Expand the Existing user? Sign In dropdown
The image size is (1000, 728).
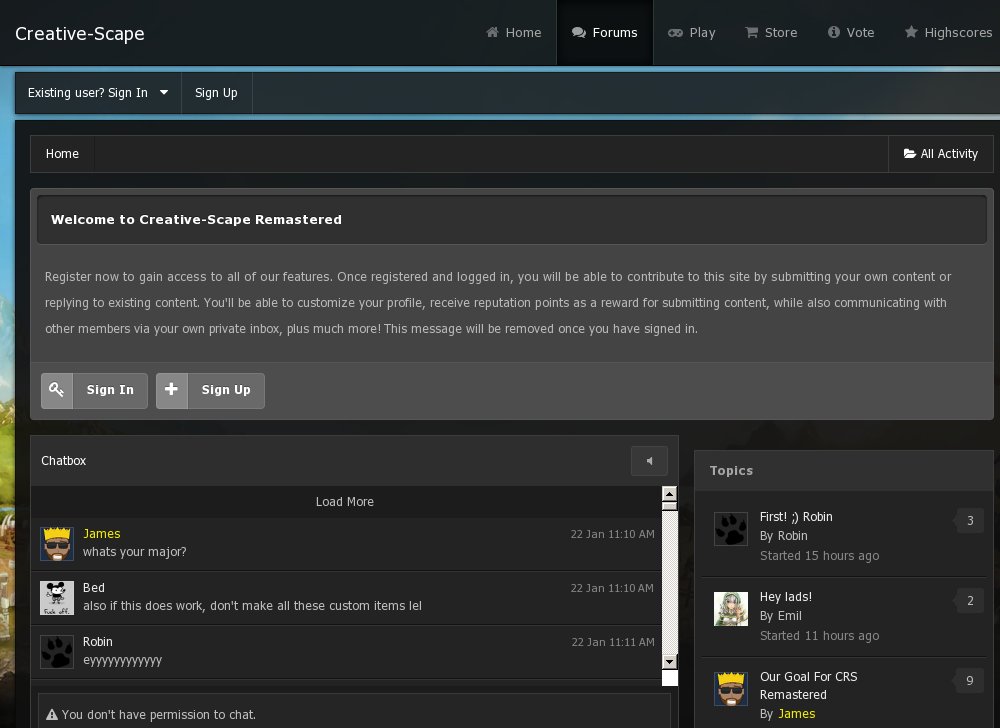pos(98,93)
